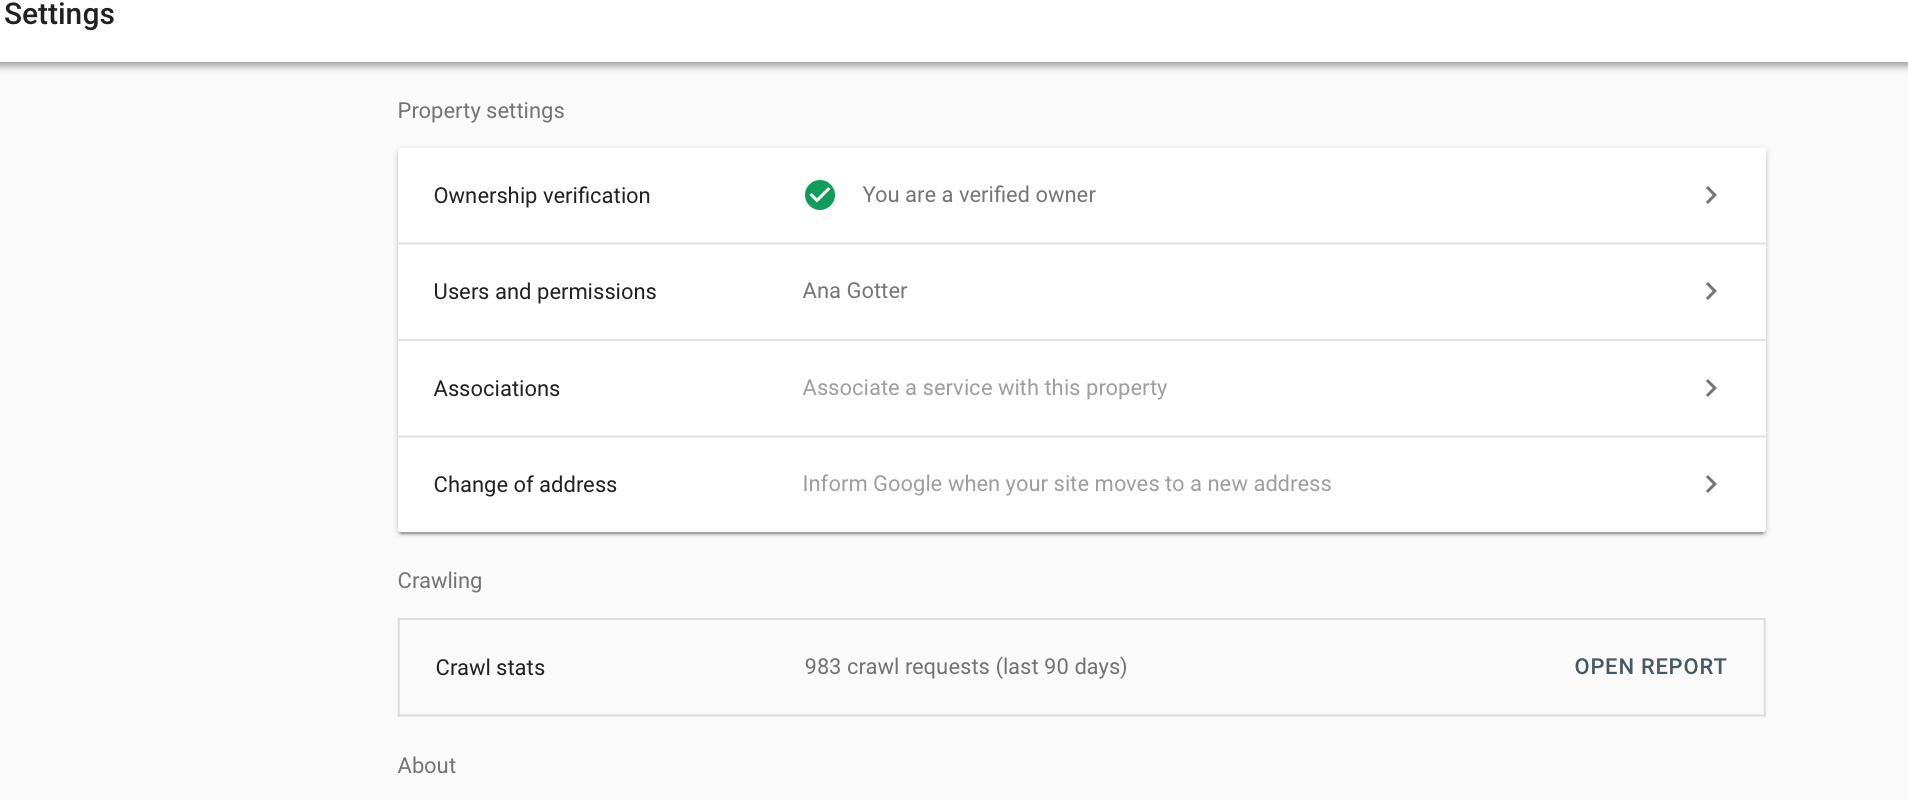Image resolution: width=1908 pixels, height=800 pixels.
Task: Click the Crawling section heading
Action: click(x=439, y=581)
